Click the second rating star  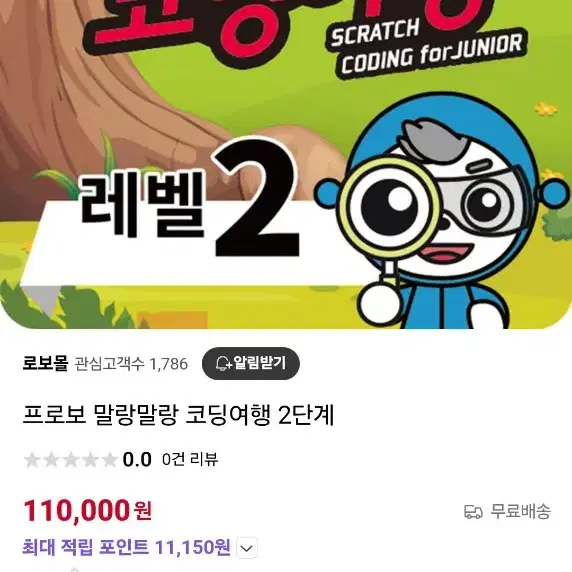[x=51, y=460]
